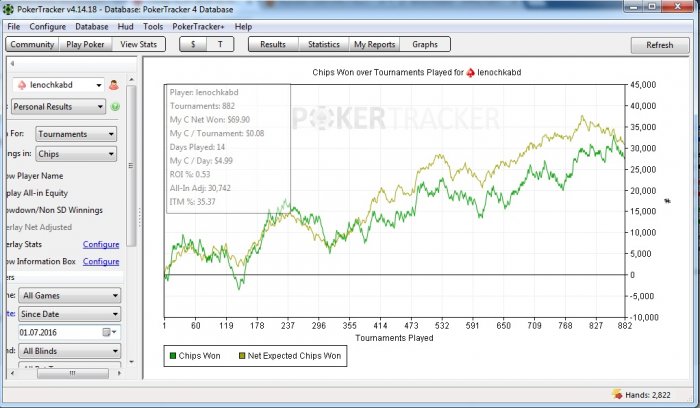Switch to the Play Poker tab
The height and width of the screenshot is (408, 700).
tap(85, 44)
